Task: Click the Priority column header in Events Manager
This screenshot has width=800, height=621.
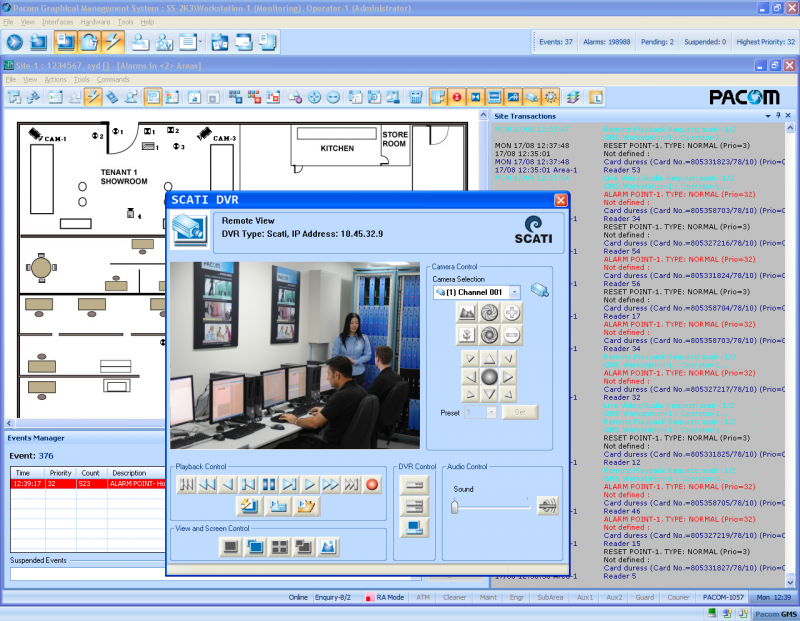Action: click(61, 473)
